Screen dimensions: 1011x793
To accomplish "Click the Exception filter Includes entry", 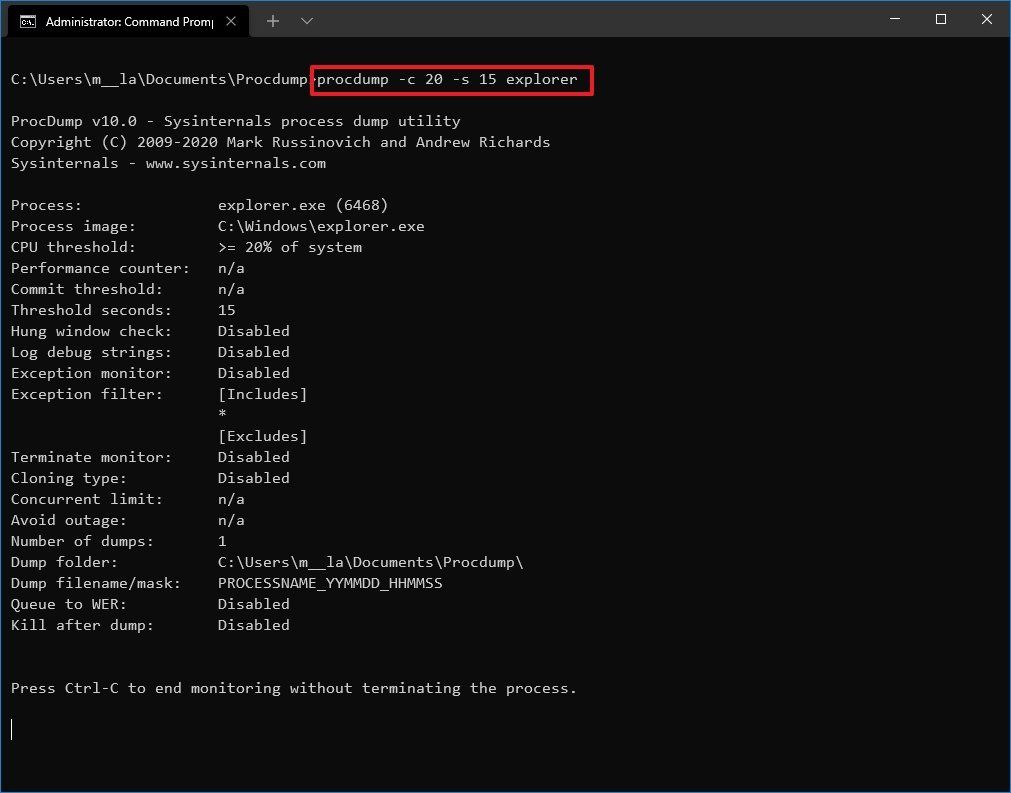I will point(262,393).
